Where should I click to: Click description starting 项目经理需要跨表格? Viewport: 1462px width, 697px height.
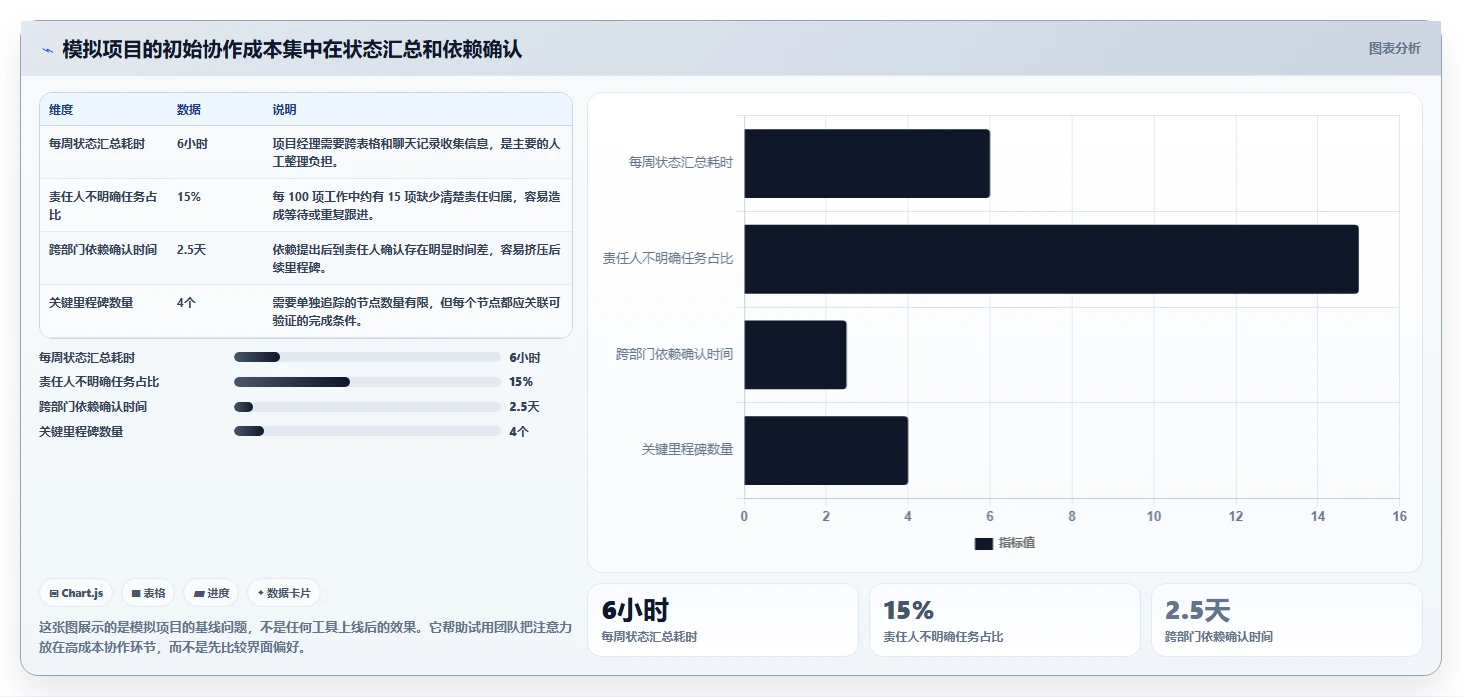pos(416,153)
